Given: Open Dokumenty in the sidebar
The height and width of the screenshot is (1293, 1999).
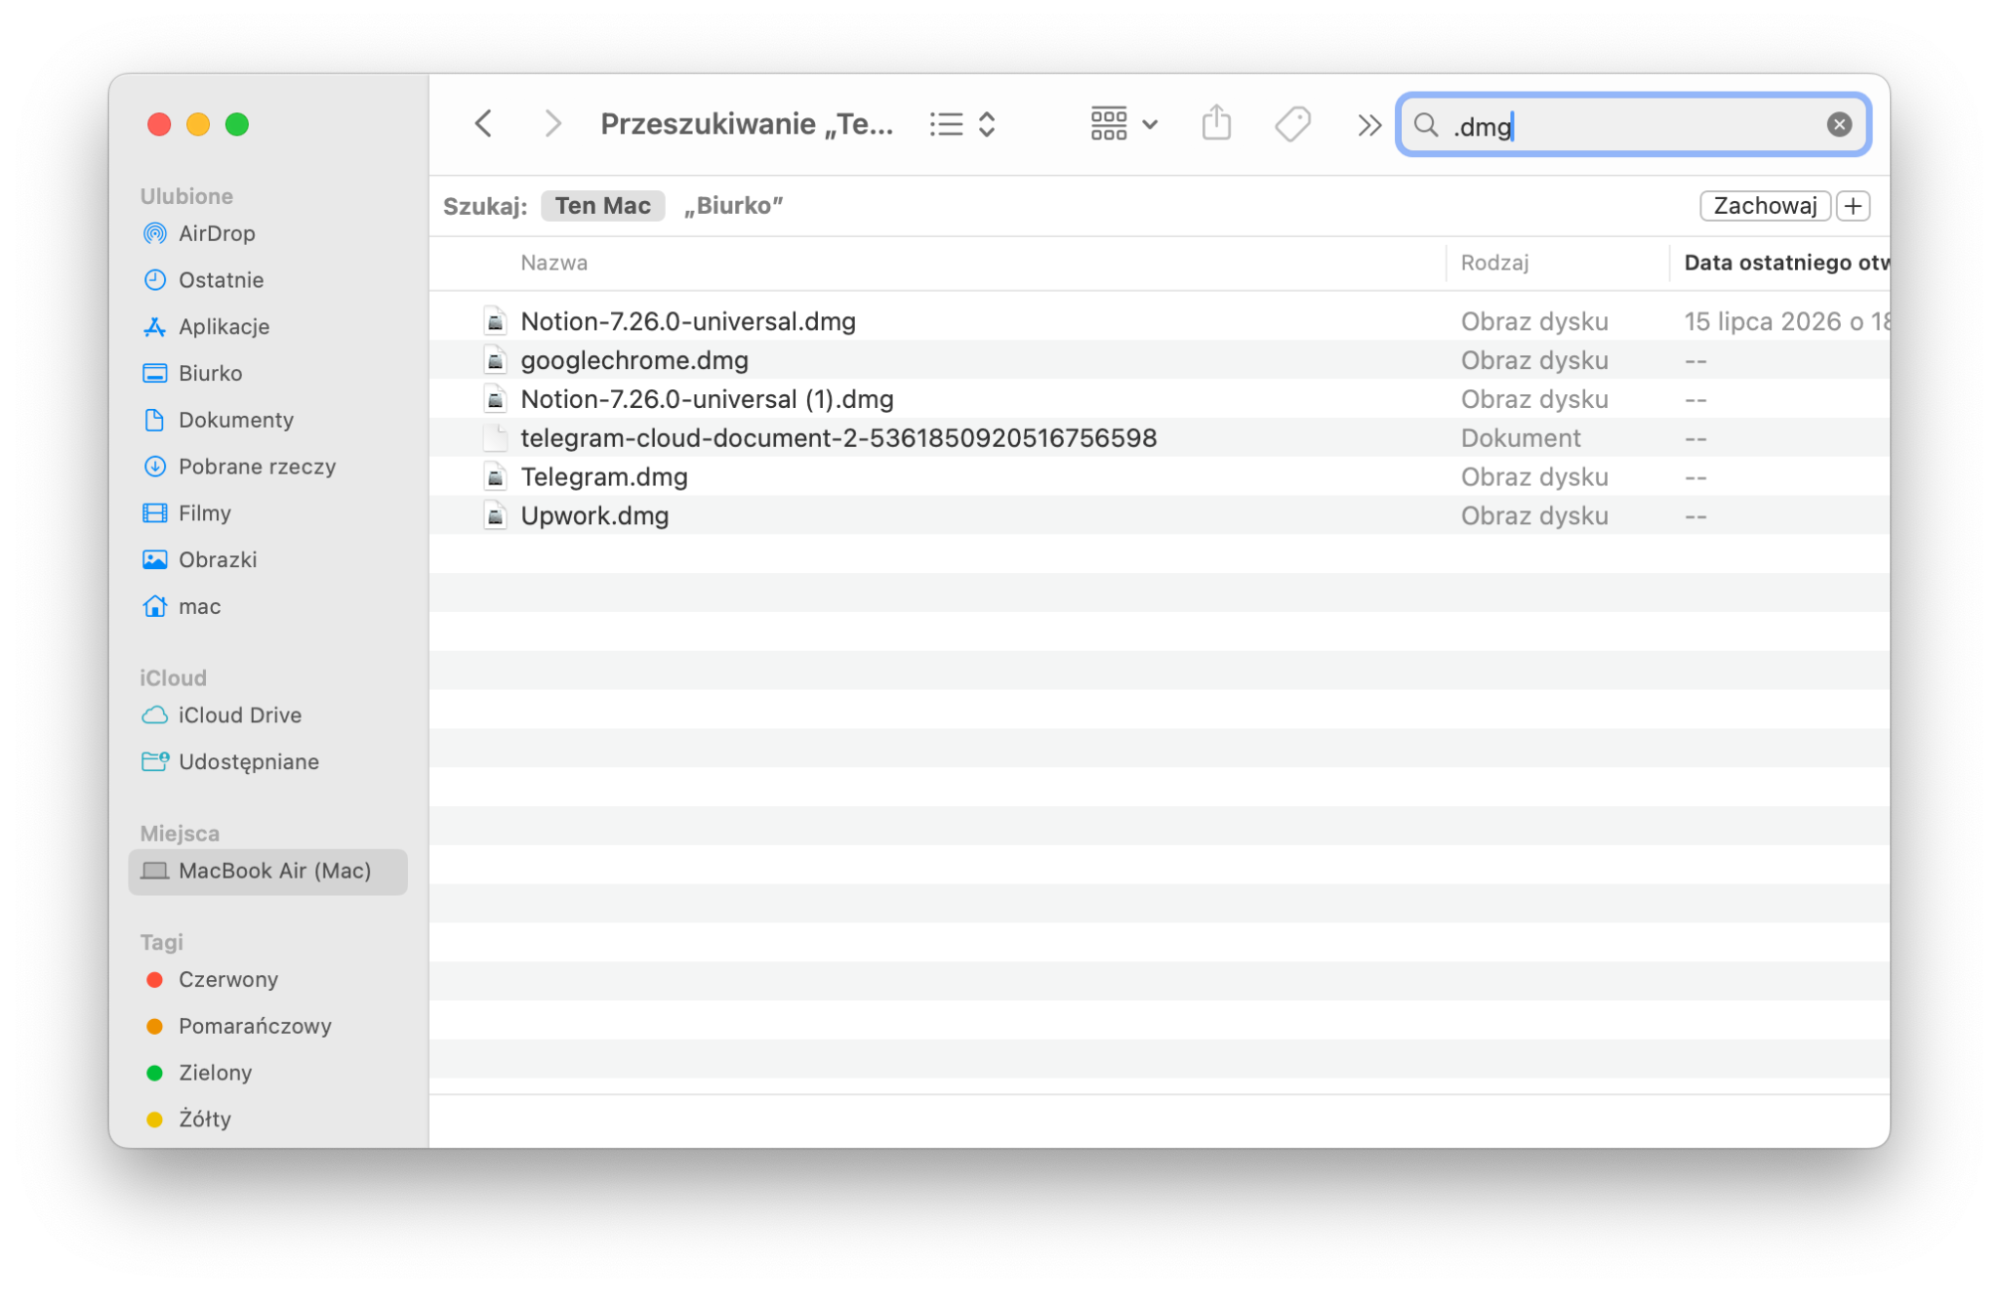Looking at the screenshot, I should click(217, 420).
